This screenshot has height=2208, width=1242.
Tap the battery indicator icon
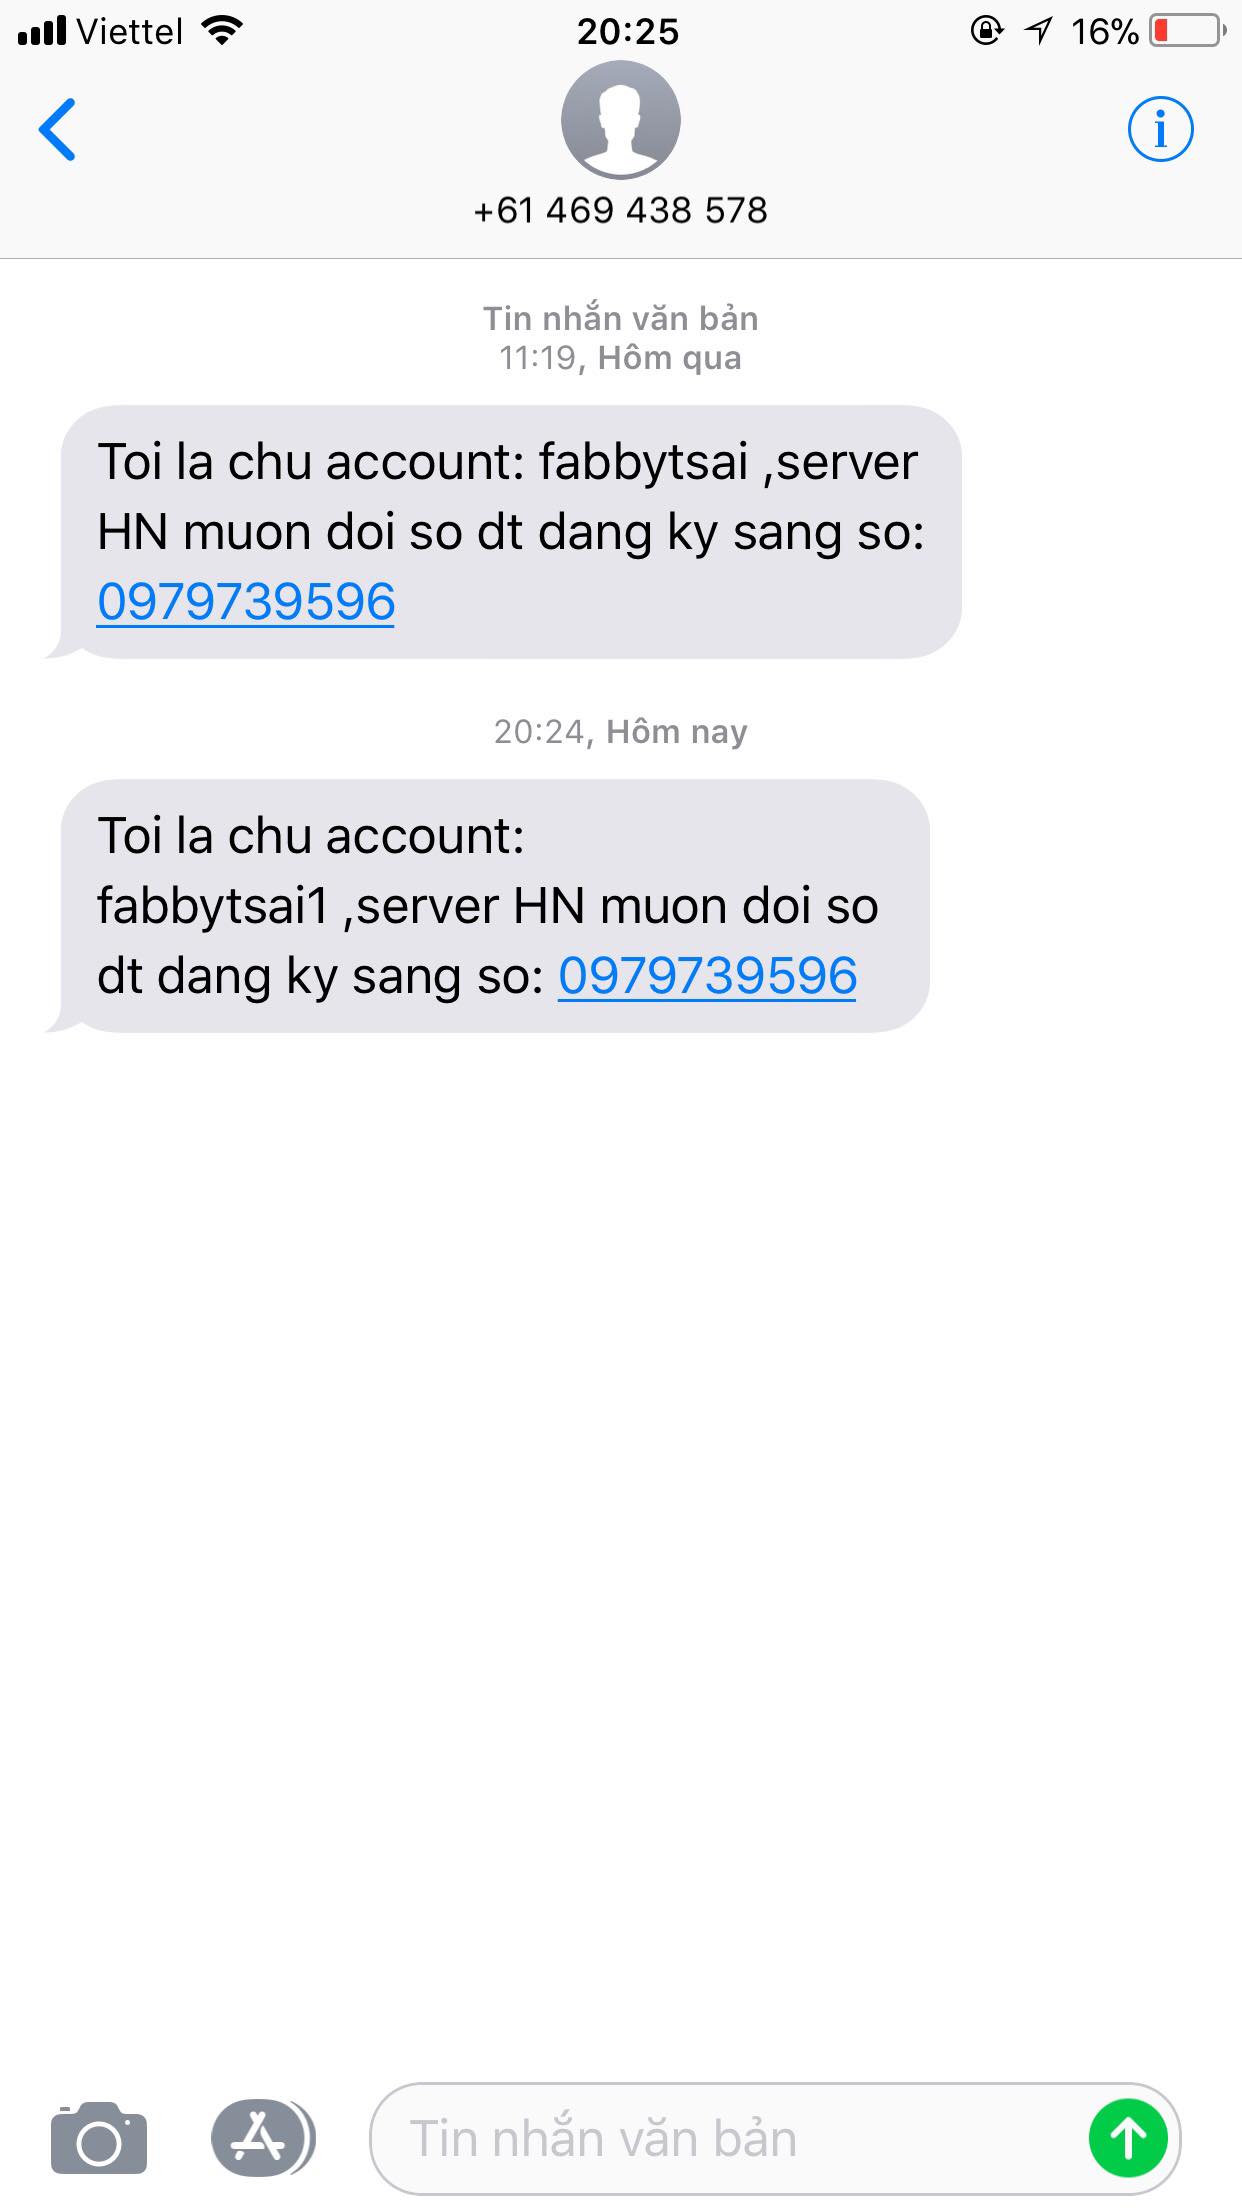click(1188, 31)
